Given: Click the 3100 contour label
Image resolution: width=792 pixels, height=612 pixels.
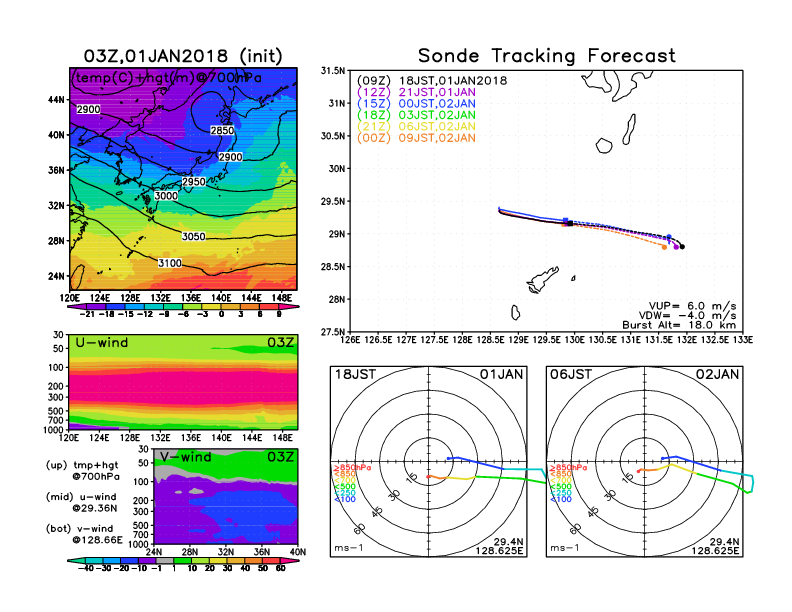Looking at the screenshot, I should (x=170, y=263).
